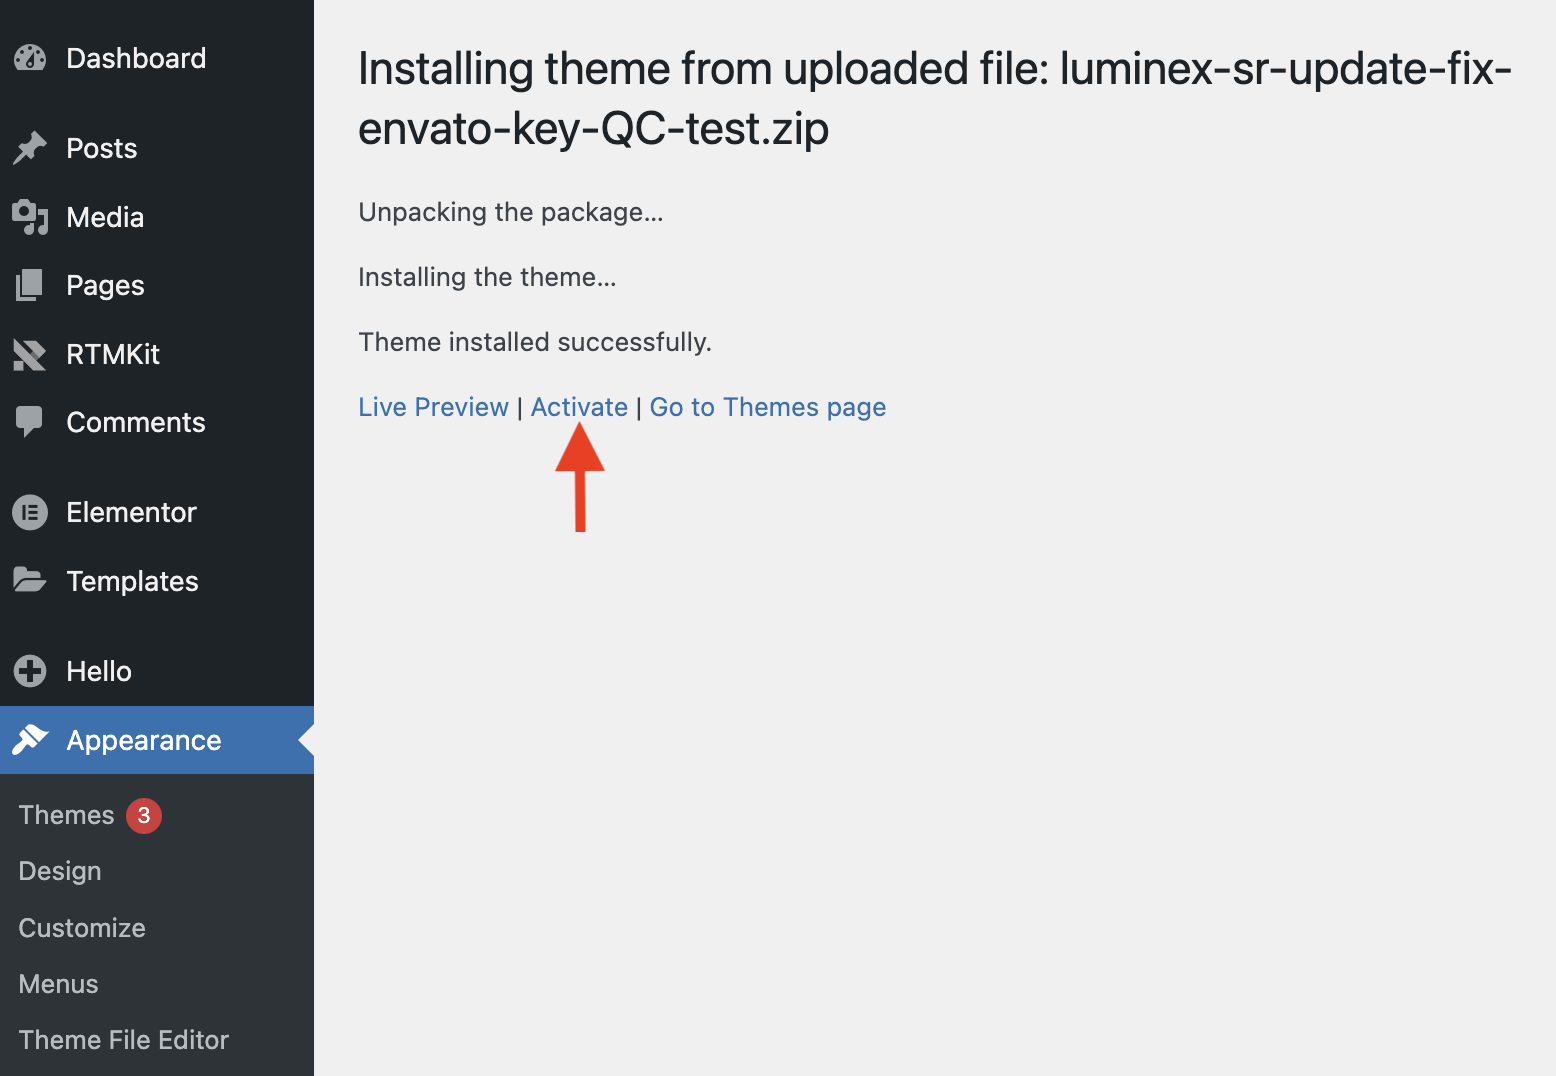The height and width of the screenshot is (1076, 1556).
Task: Open the Design submenu item
Action: click(x=60, y=871)
